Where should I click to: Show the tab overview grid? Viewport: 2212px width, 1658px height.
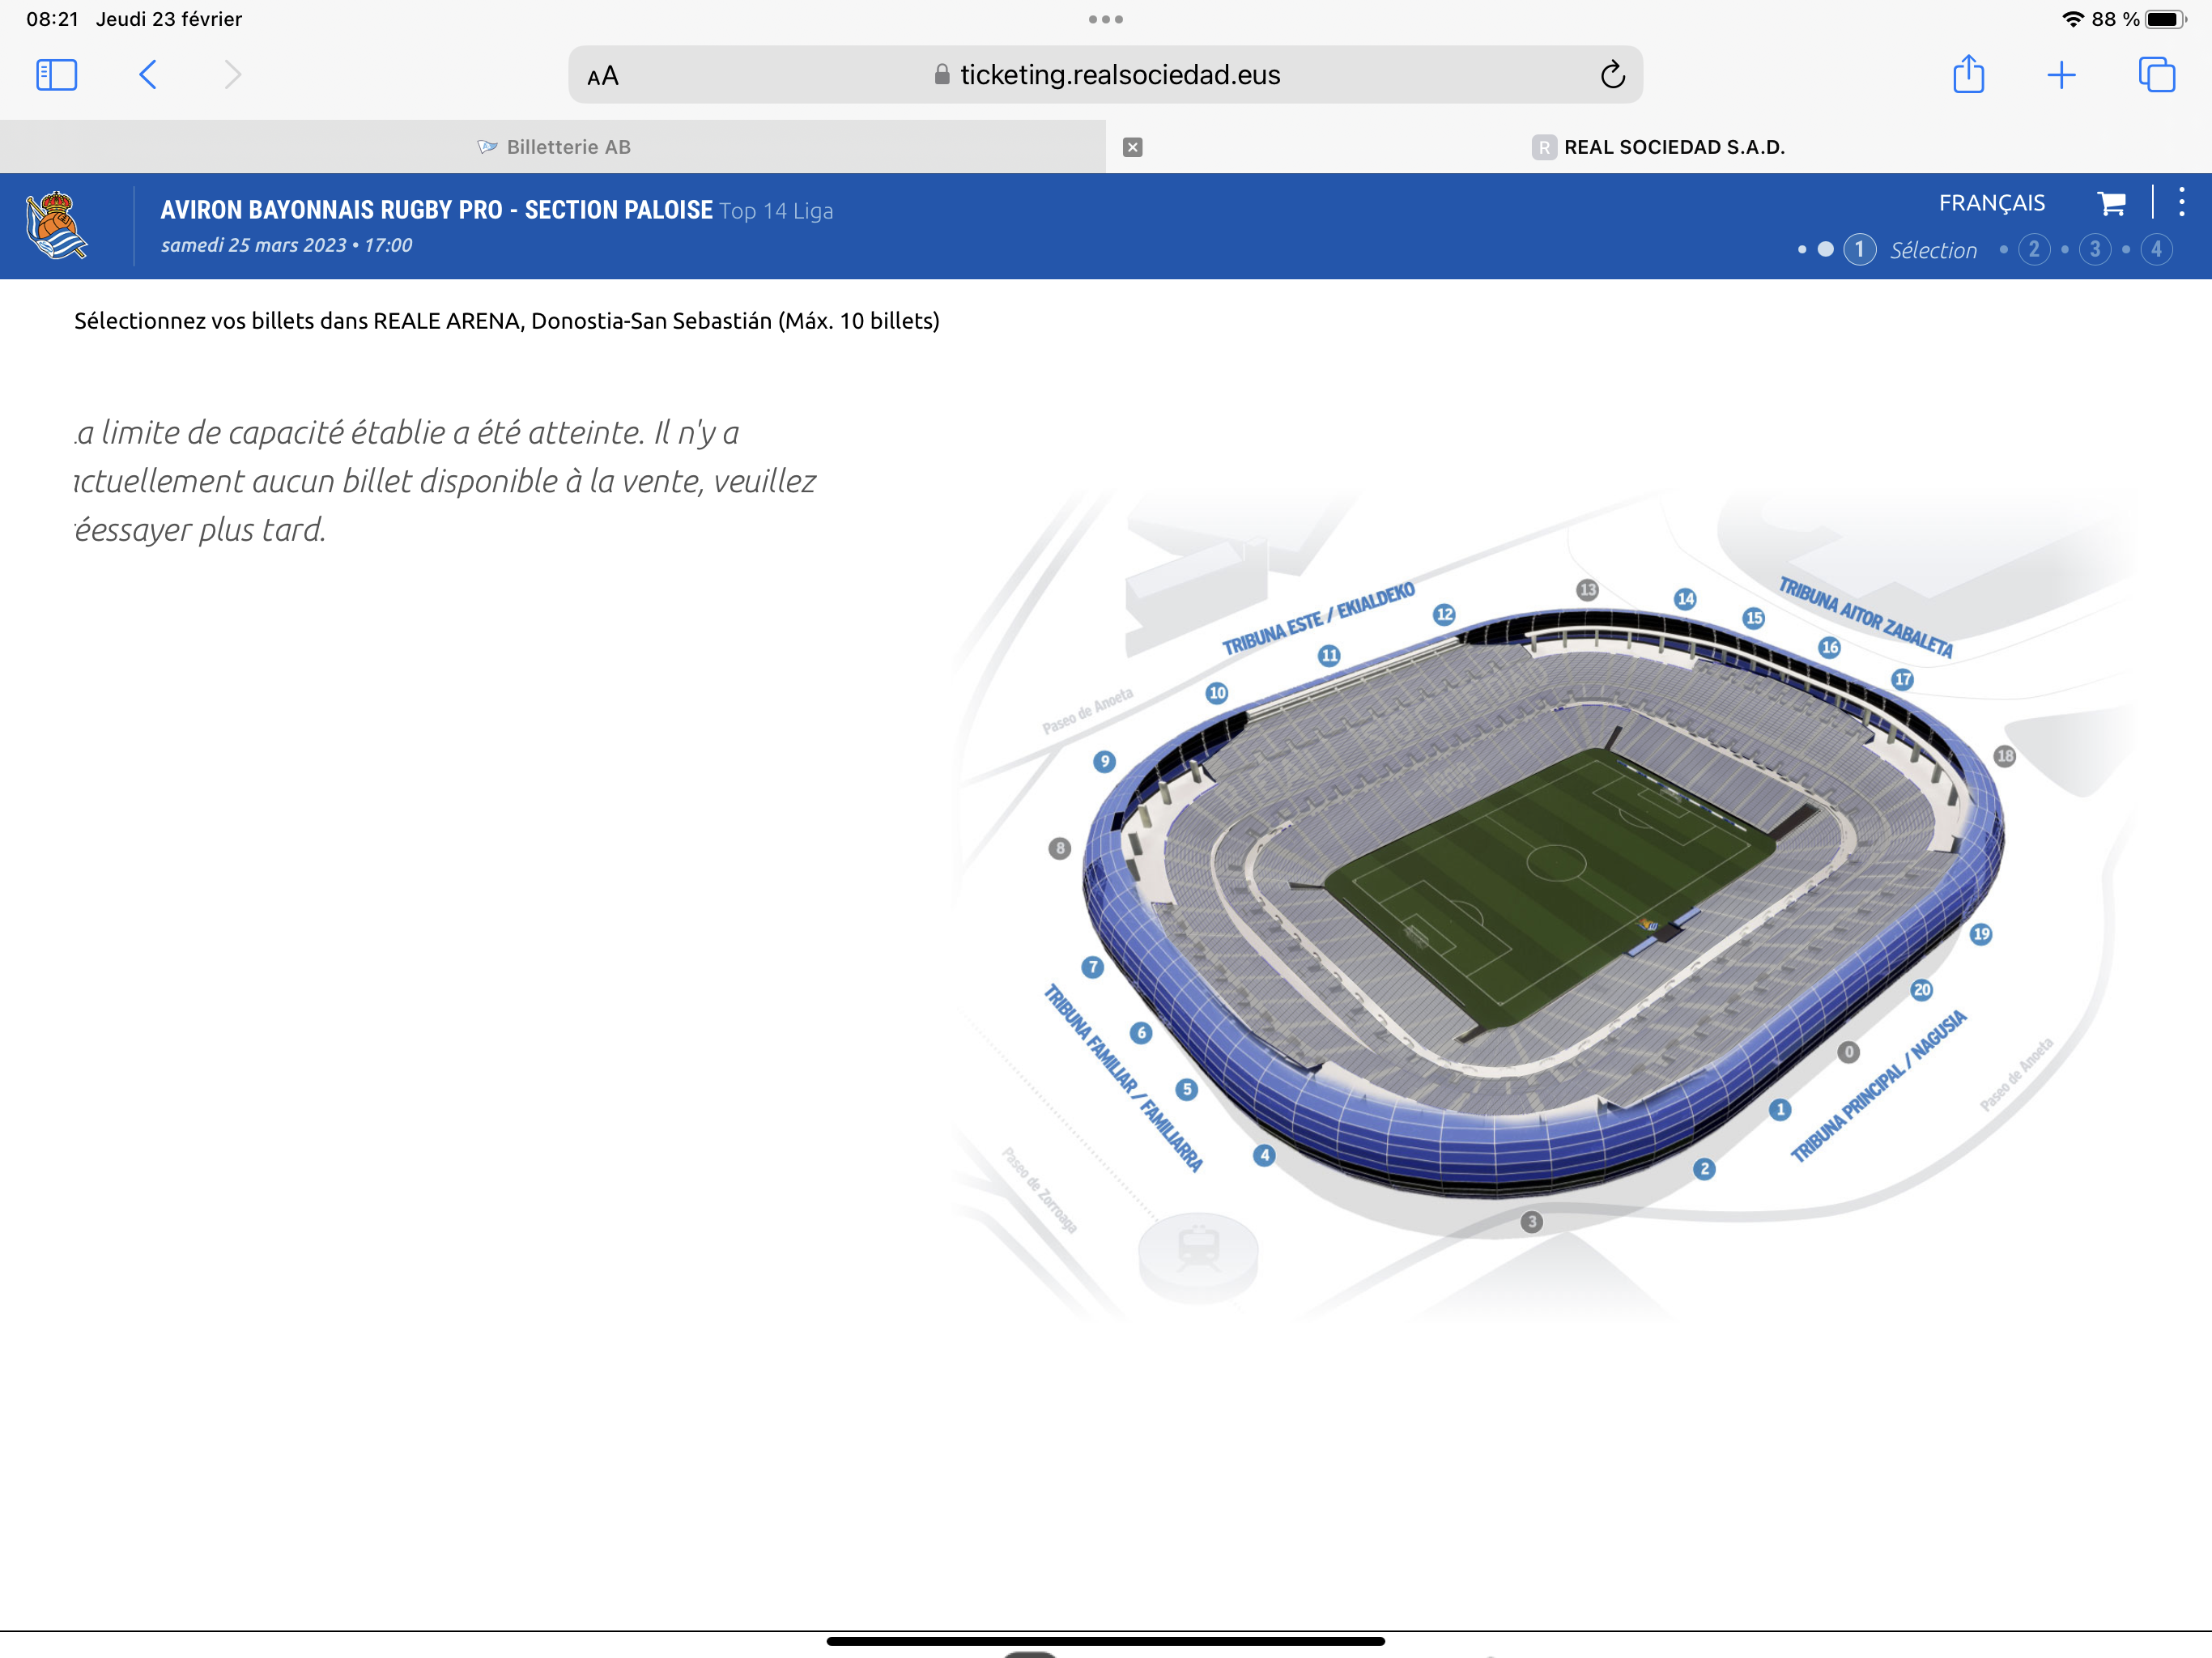tap(2156, 75)
